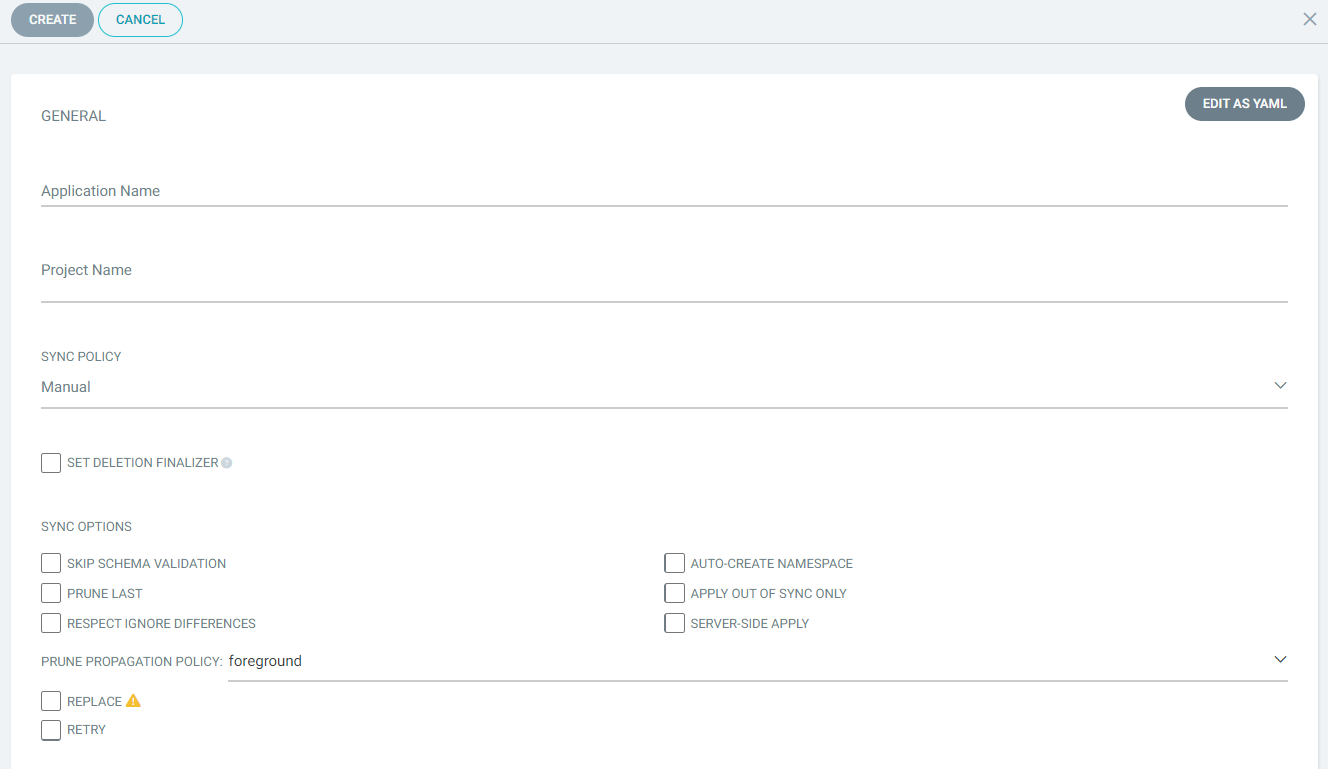Viewport: 1328px width, 769px height.
Task: Focus the Application Name field
Action: [664, 191]
